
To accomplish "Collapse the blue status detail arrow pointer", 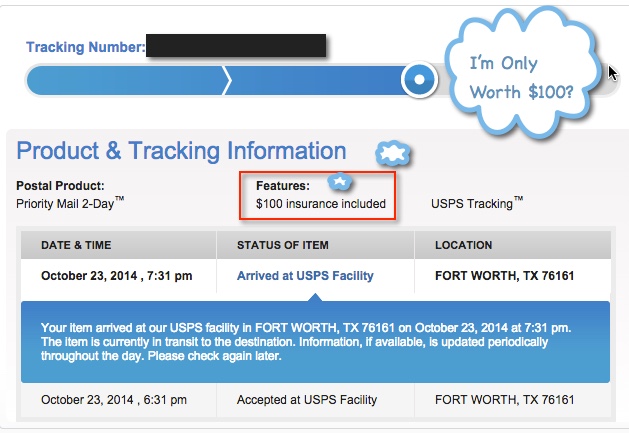I will [315, 297].
